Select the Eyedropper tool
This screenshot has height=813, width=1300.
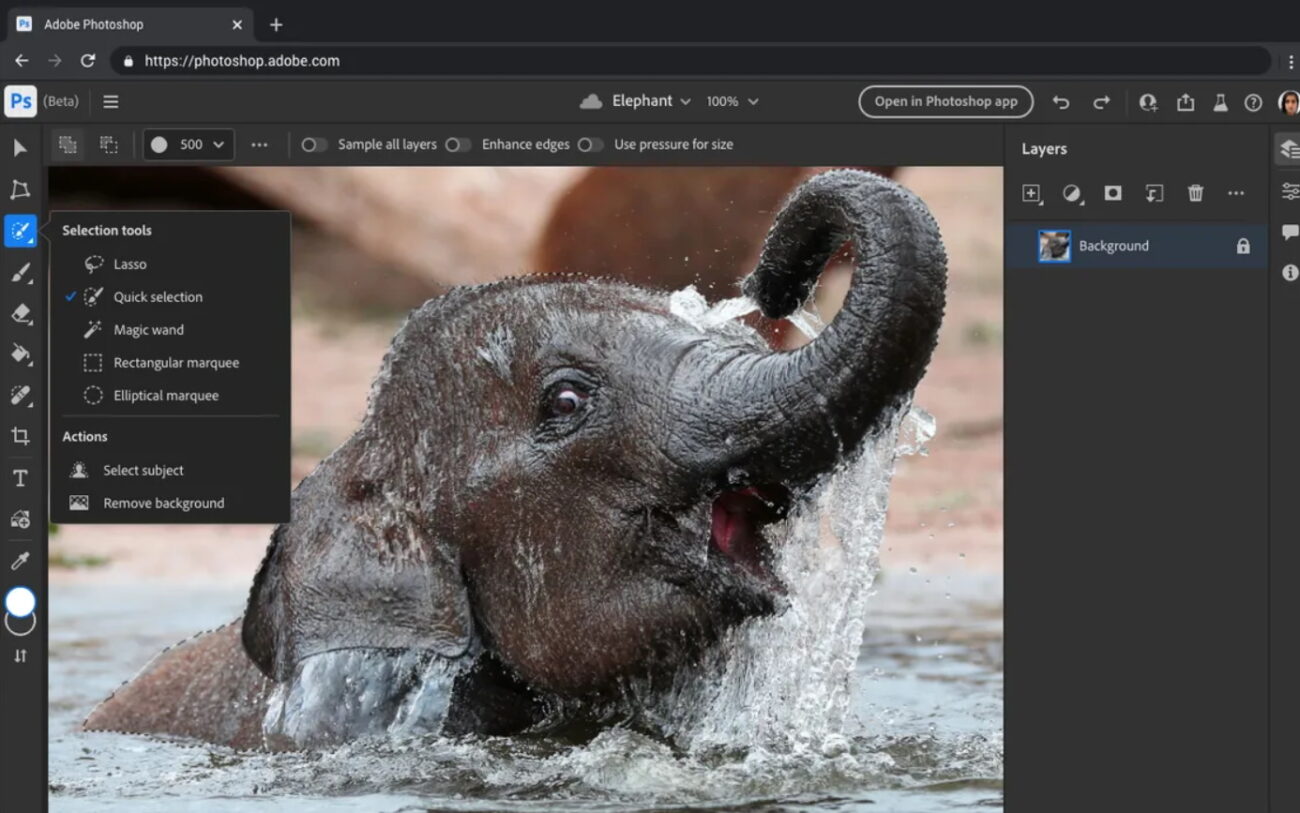click(20, 560)
